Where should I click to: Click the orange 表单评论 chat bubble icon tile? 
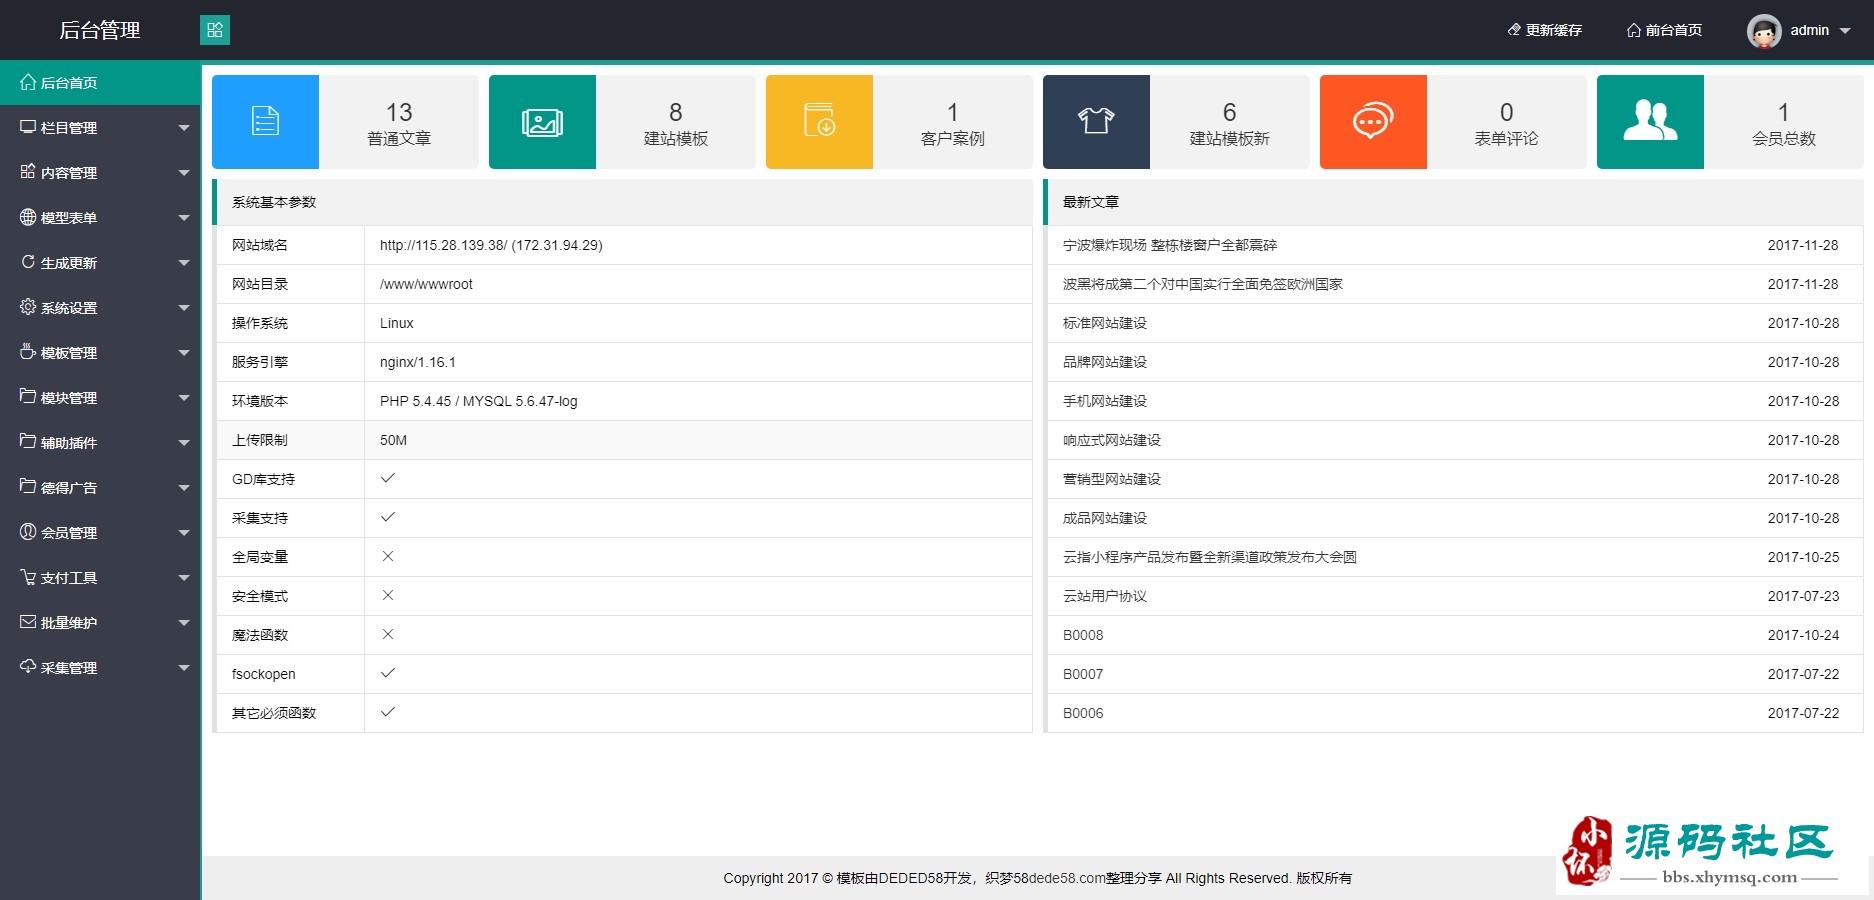coord(1373,122)
